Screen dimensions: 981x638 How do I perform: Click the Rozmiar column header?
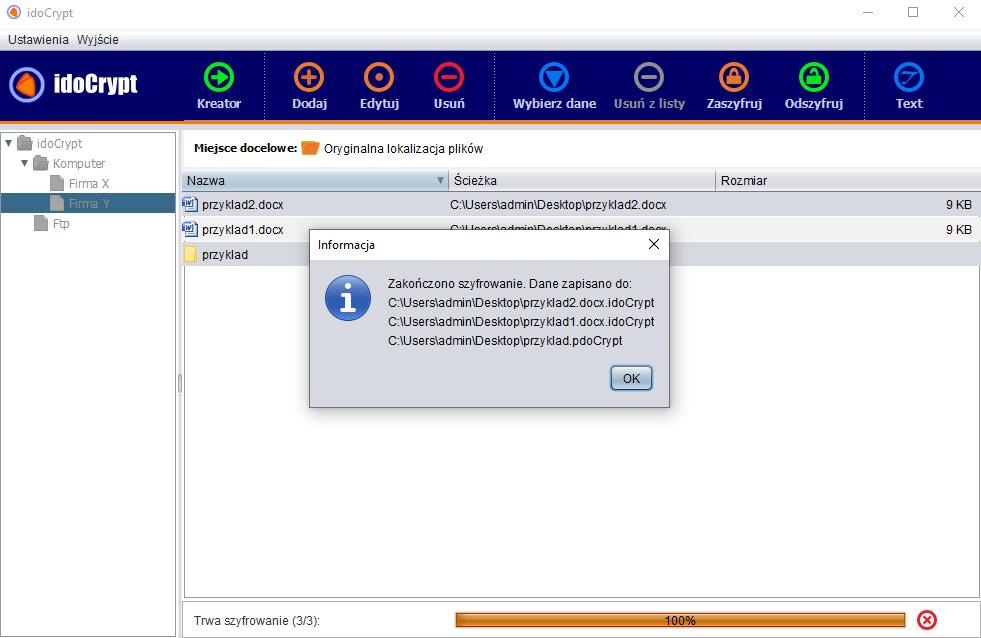[848, 180]
